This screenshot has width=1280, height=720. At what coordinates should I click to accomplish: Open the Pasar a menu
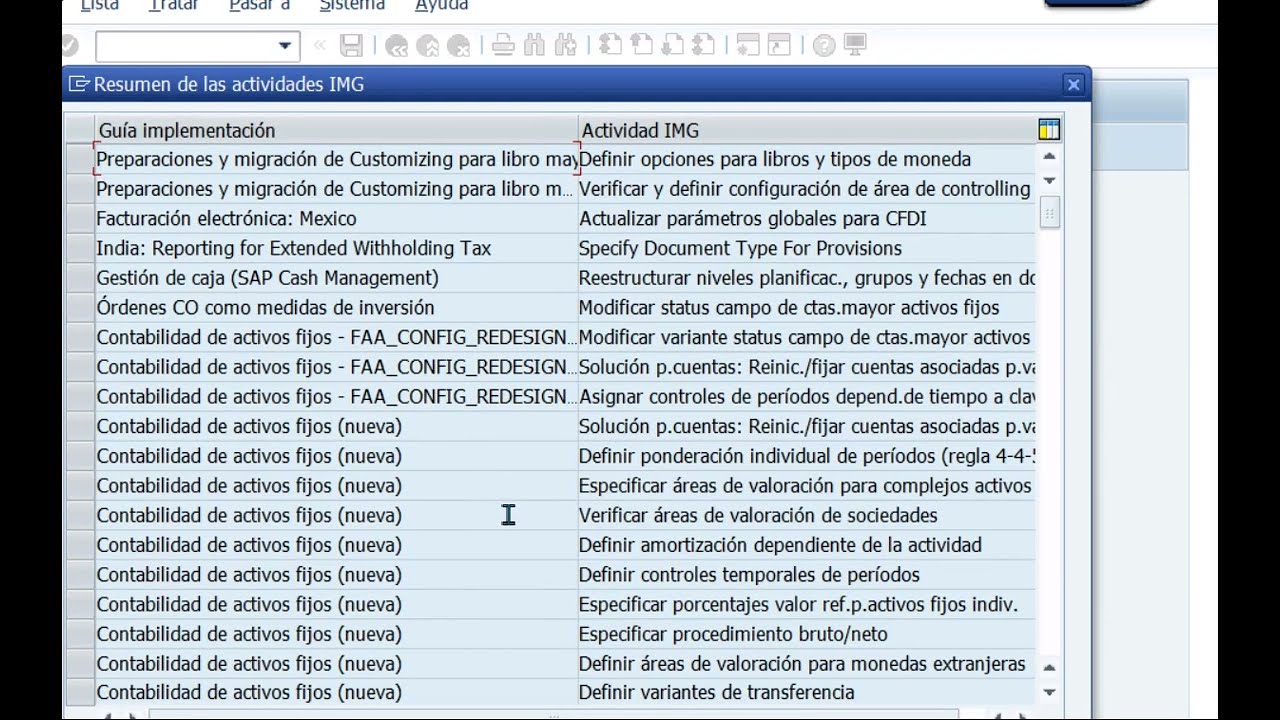click(259, 6)
